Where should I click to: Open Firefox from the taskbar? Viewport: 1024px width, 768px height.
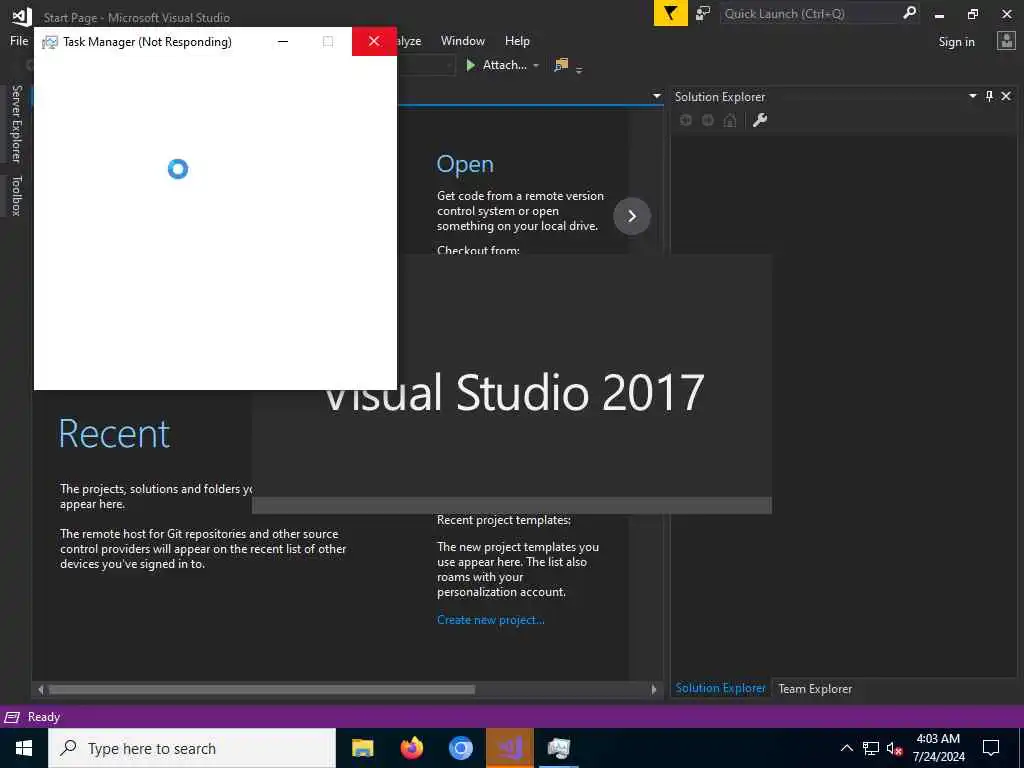coord(411,748)
